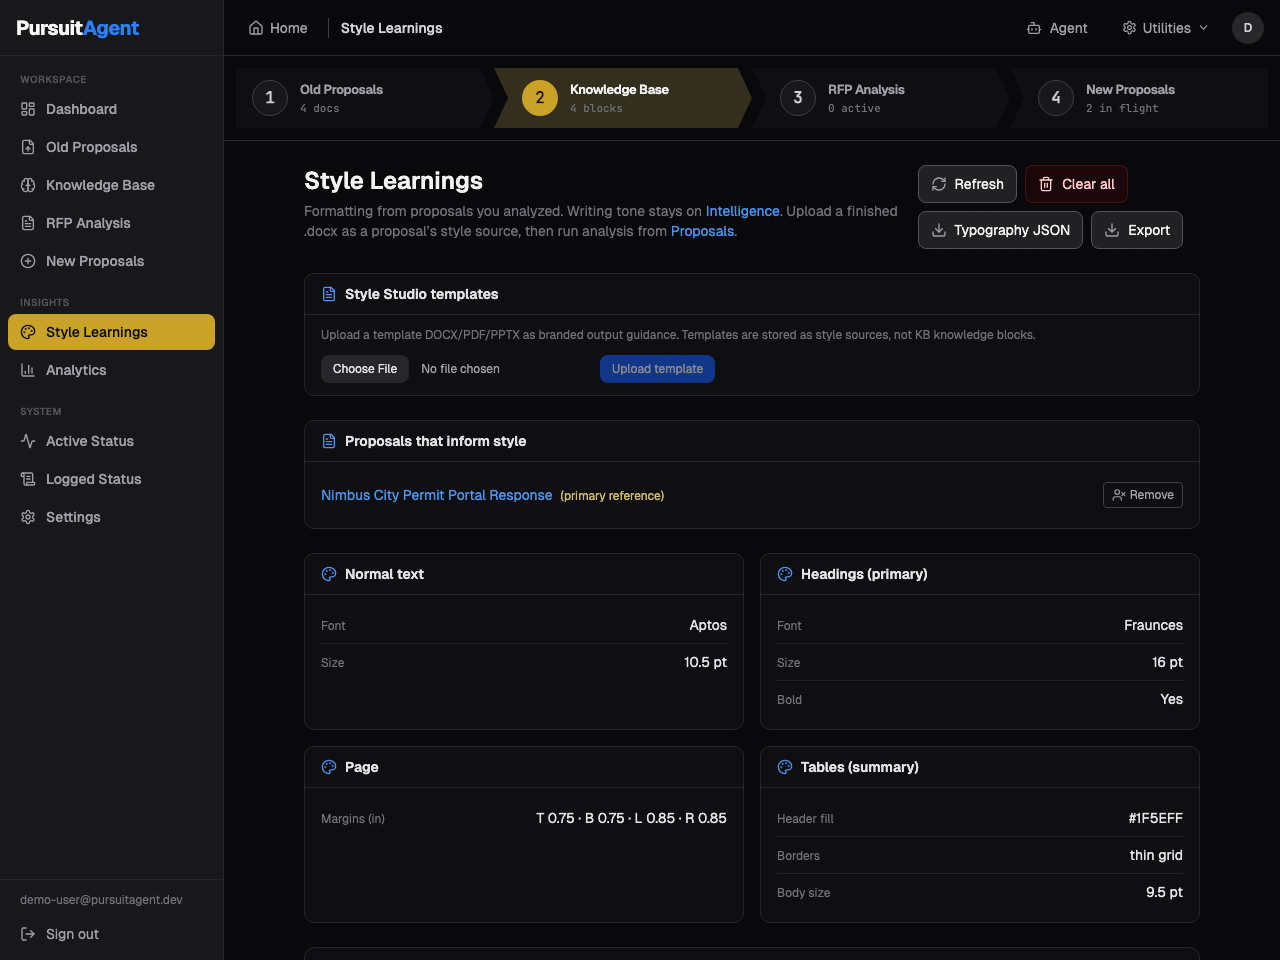Image resolution: width=1280 pixels, height=960 pixels.
Task: Click the No file chosen text
Action: pyautogui.click(x=460, y=369)
